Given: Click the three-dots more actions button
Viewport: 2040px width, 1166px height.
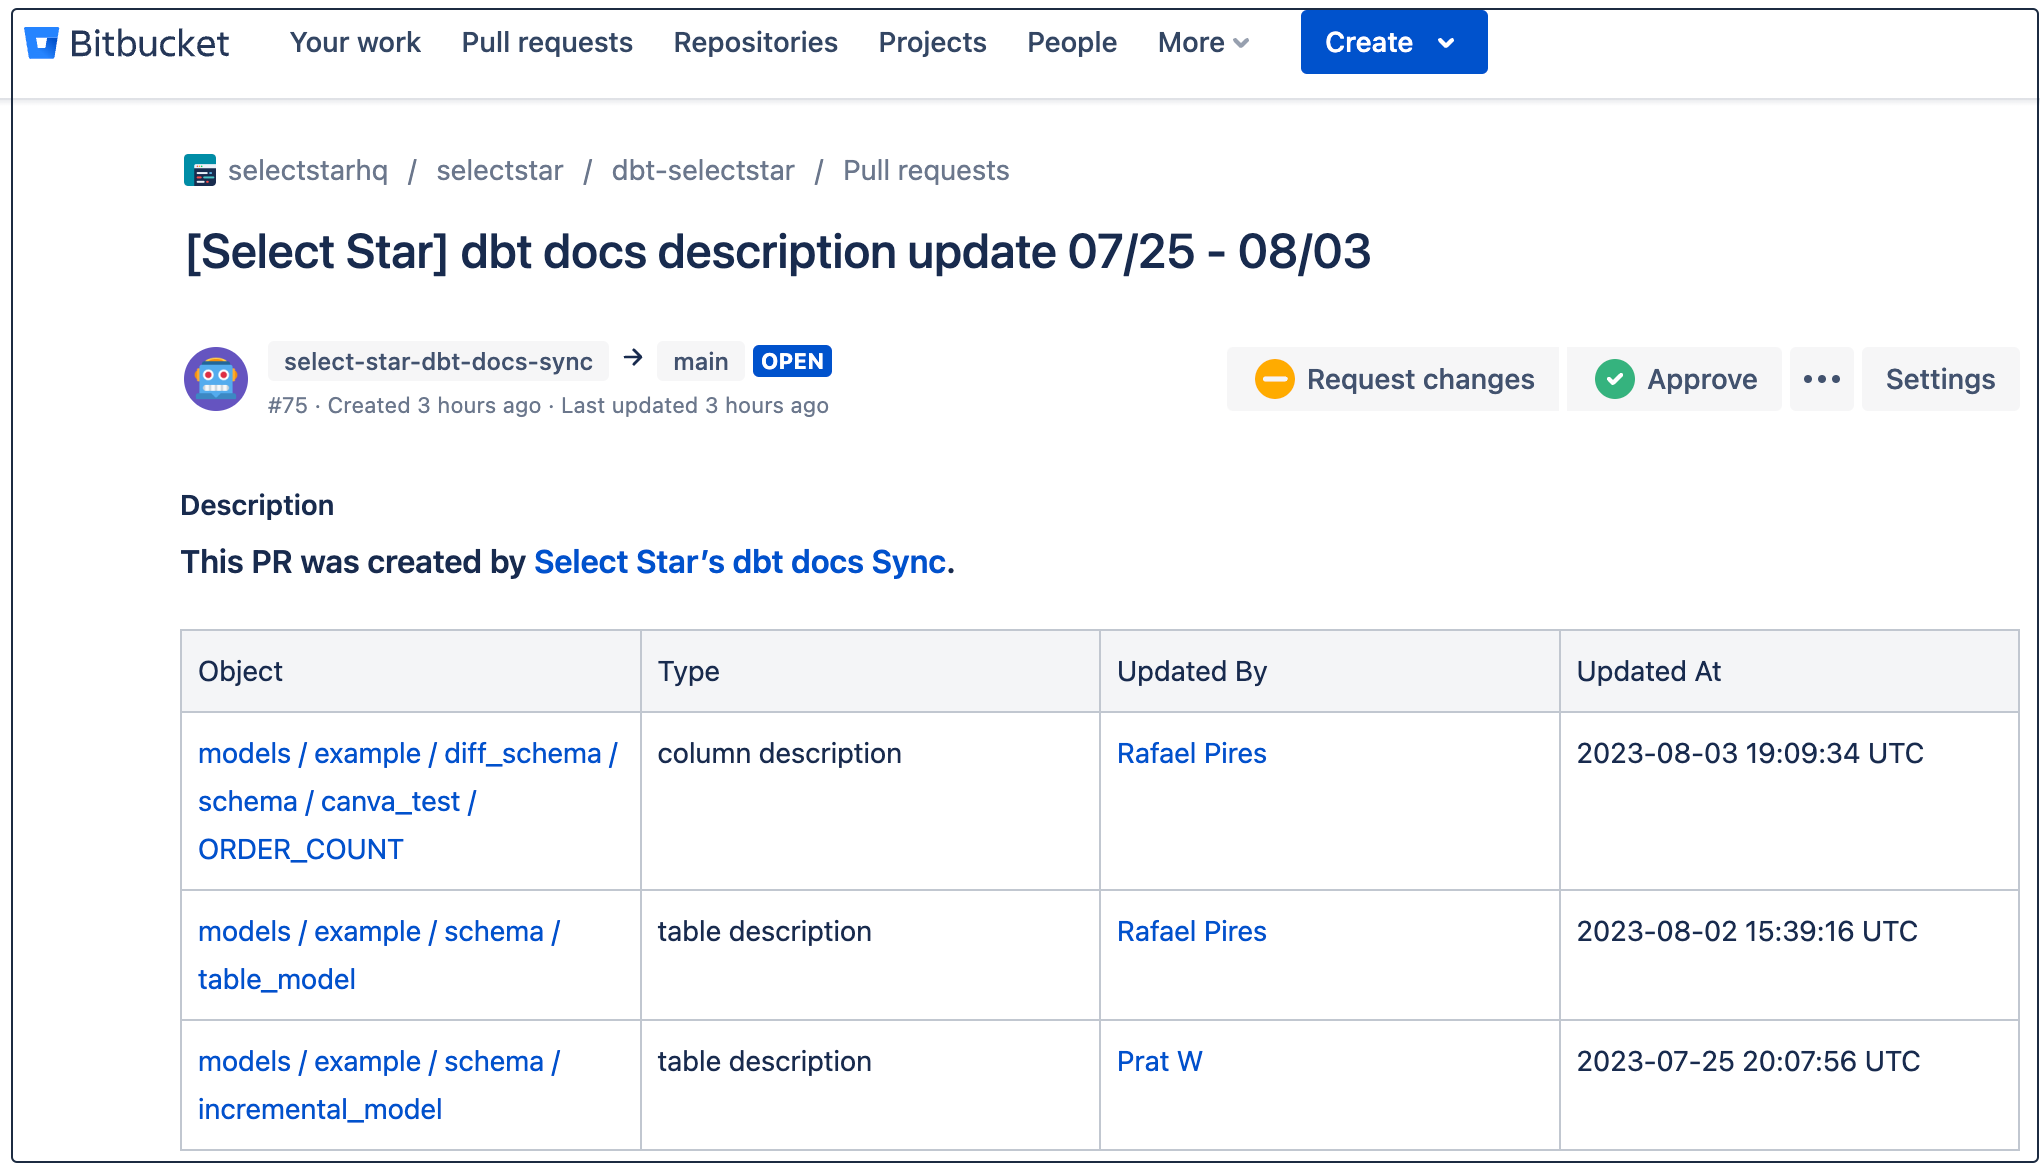Looking at the screenshot, I should pos(1821,380).
